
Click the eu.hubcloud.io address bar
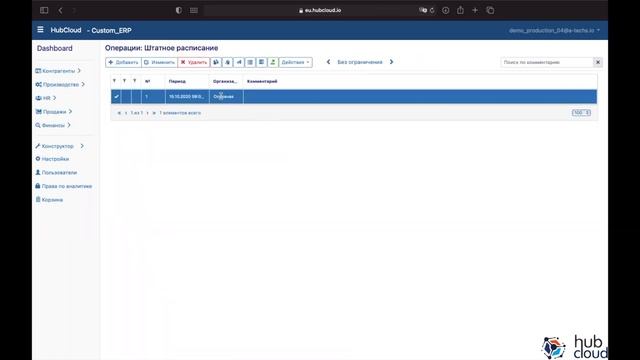point(320,10)
